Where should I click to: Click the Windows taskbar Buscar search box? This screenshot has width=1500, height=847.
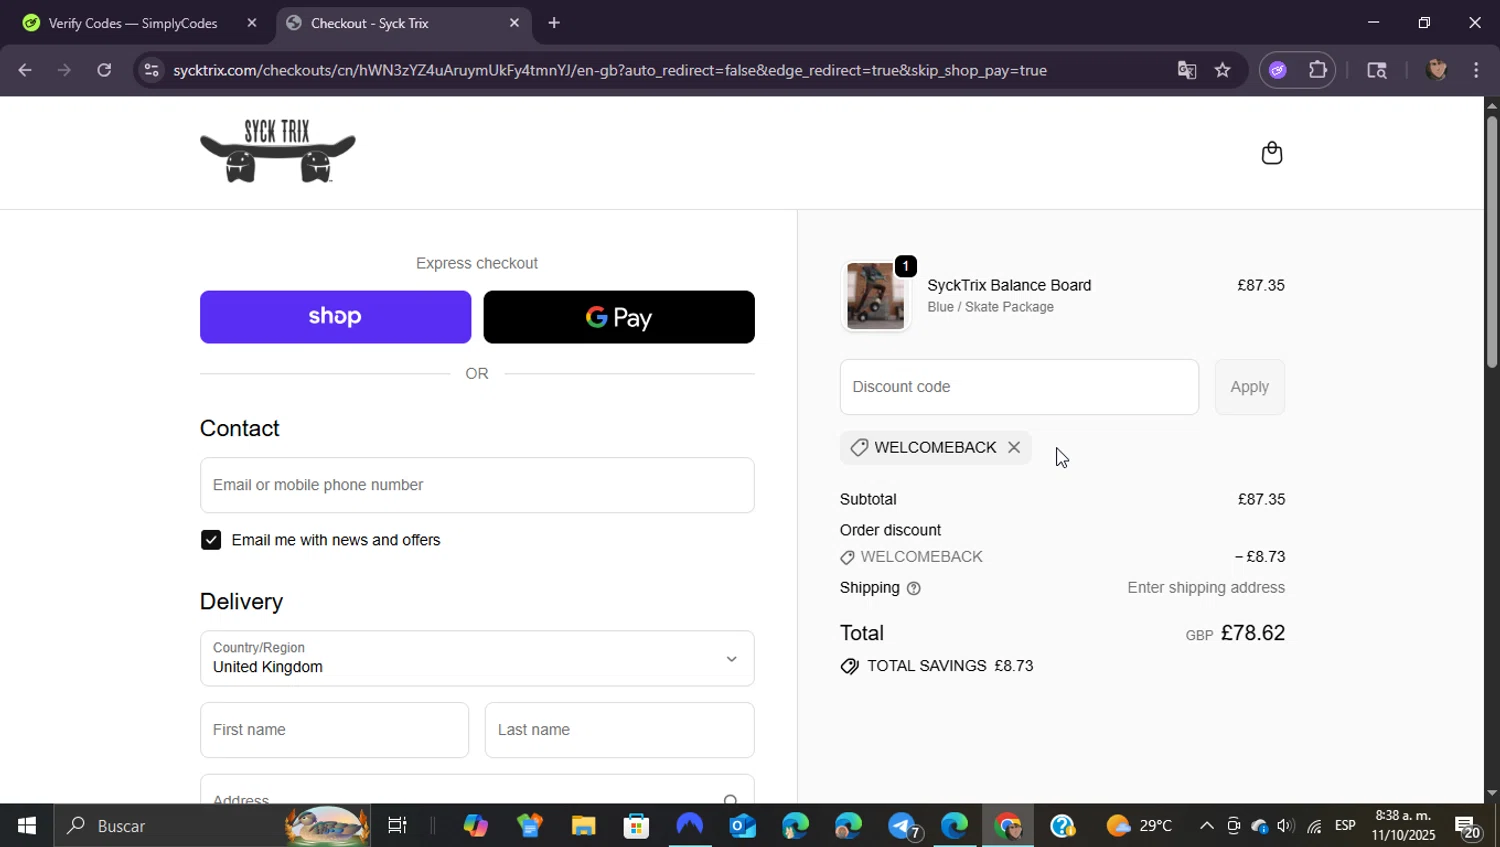coord(212,826)
